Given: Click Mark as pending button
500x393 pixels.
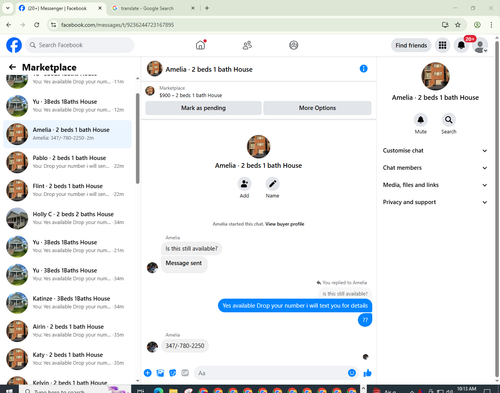Looking at the screenshot, I should [x=203, y=108].
